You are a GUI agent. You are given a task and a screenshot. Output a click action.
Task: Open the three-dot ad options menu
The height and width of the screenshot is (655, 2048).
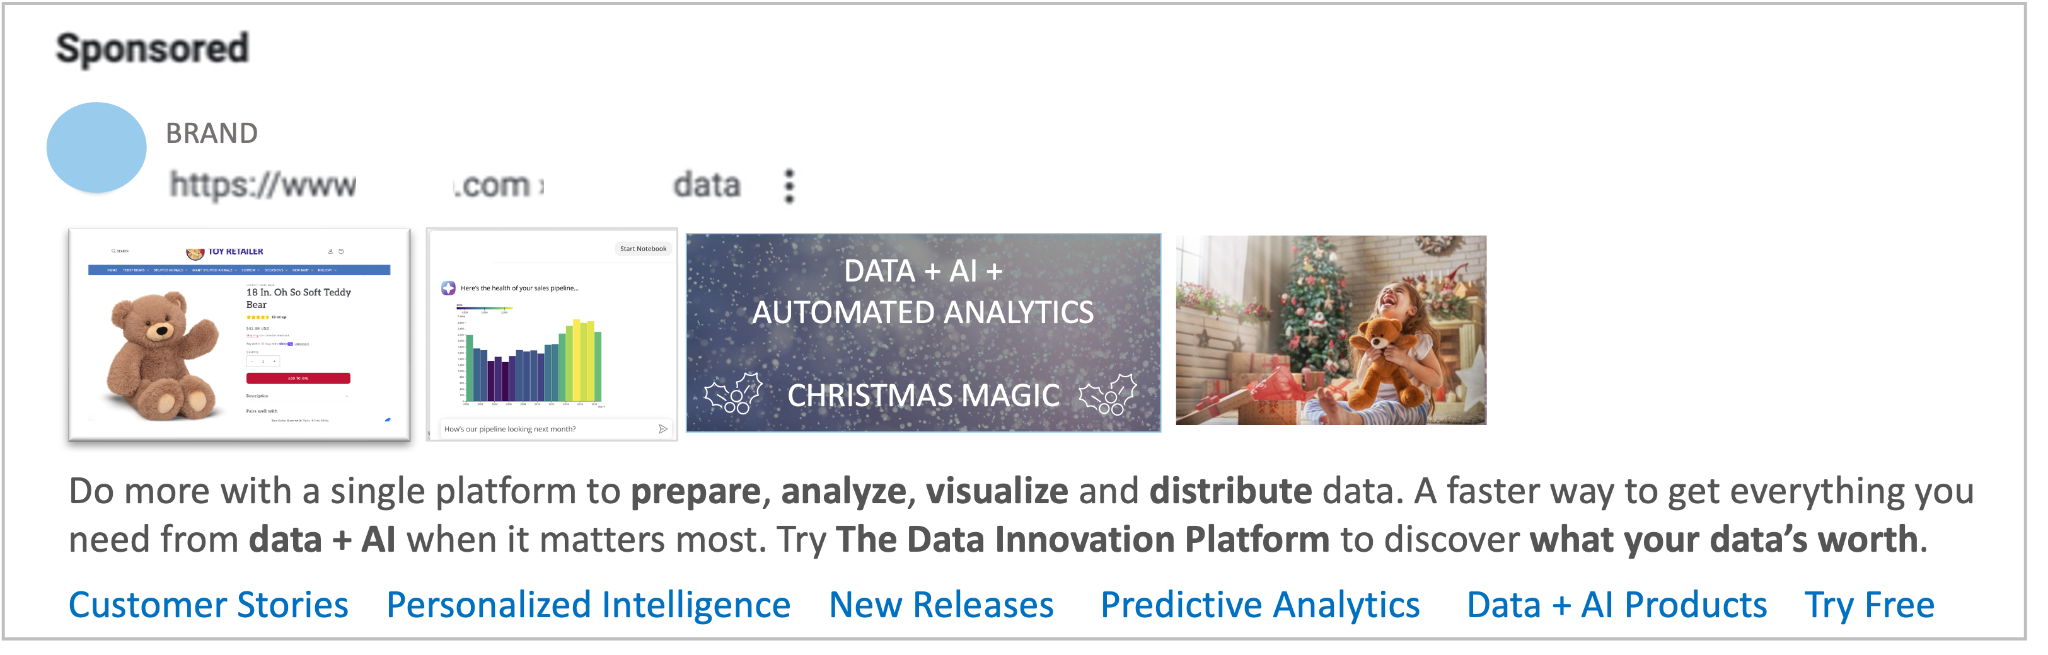(x=789, y=186)
